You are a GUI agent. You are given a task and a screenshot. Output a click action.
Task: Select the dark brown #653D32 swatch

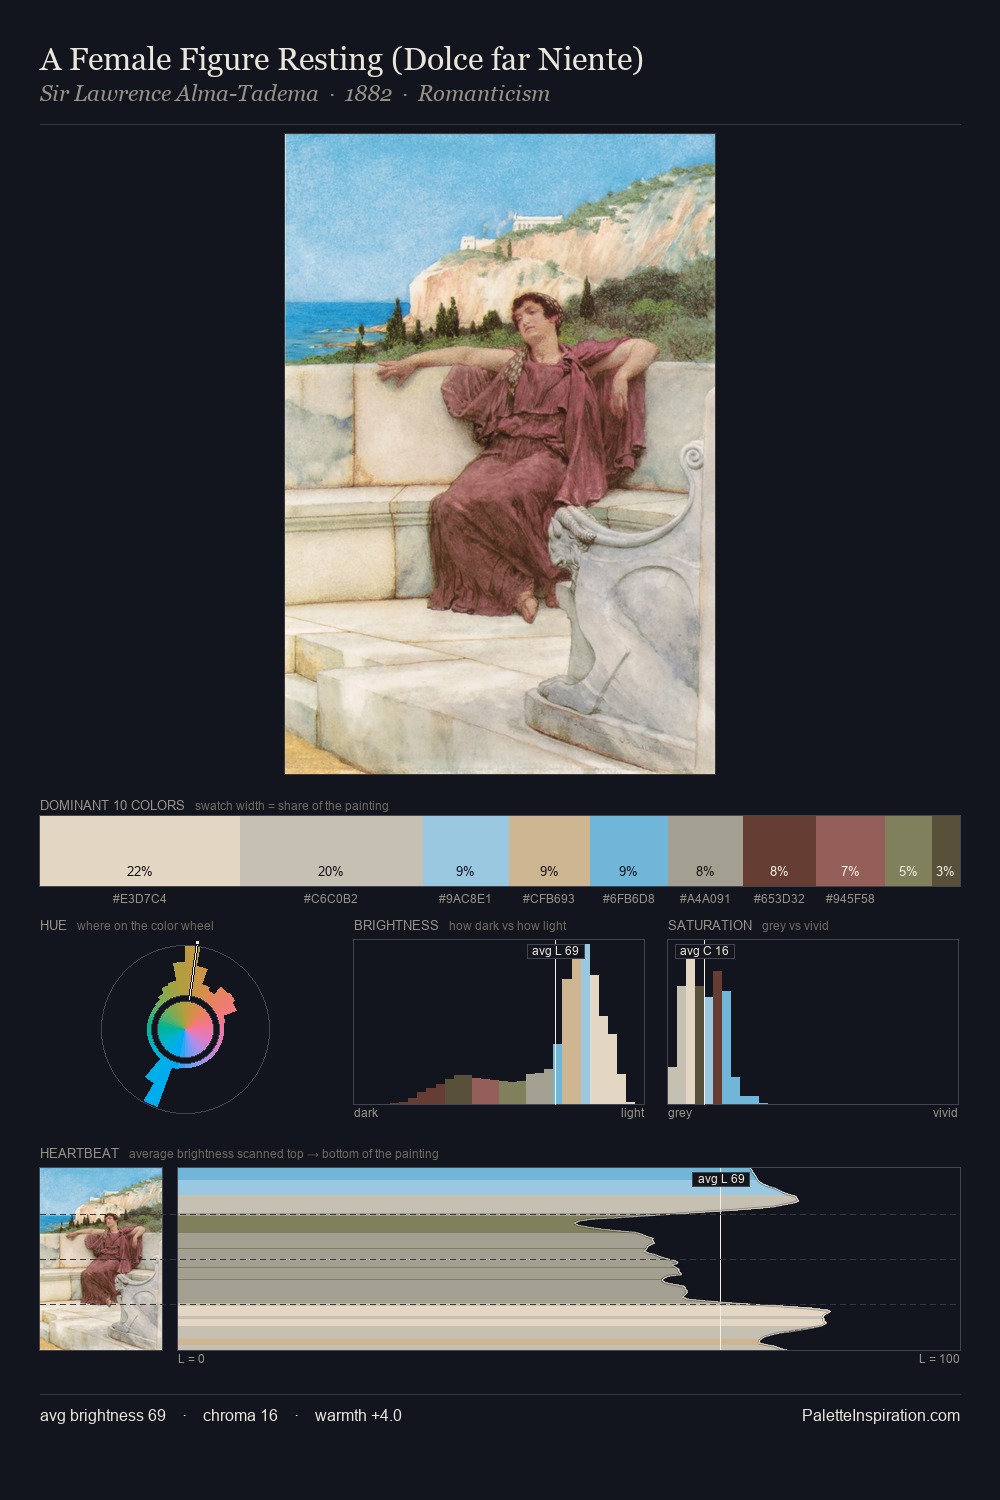[779, 851]
